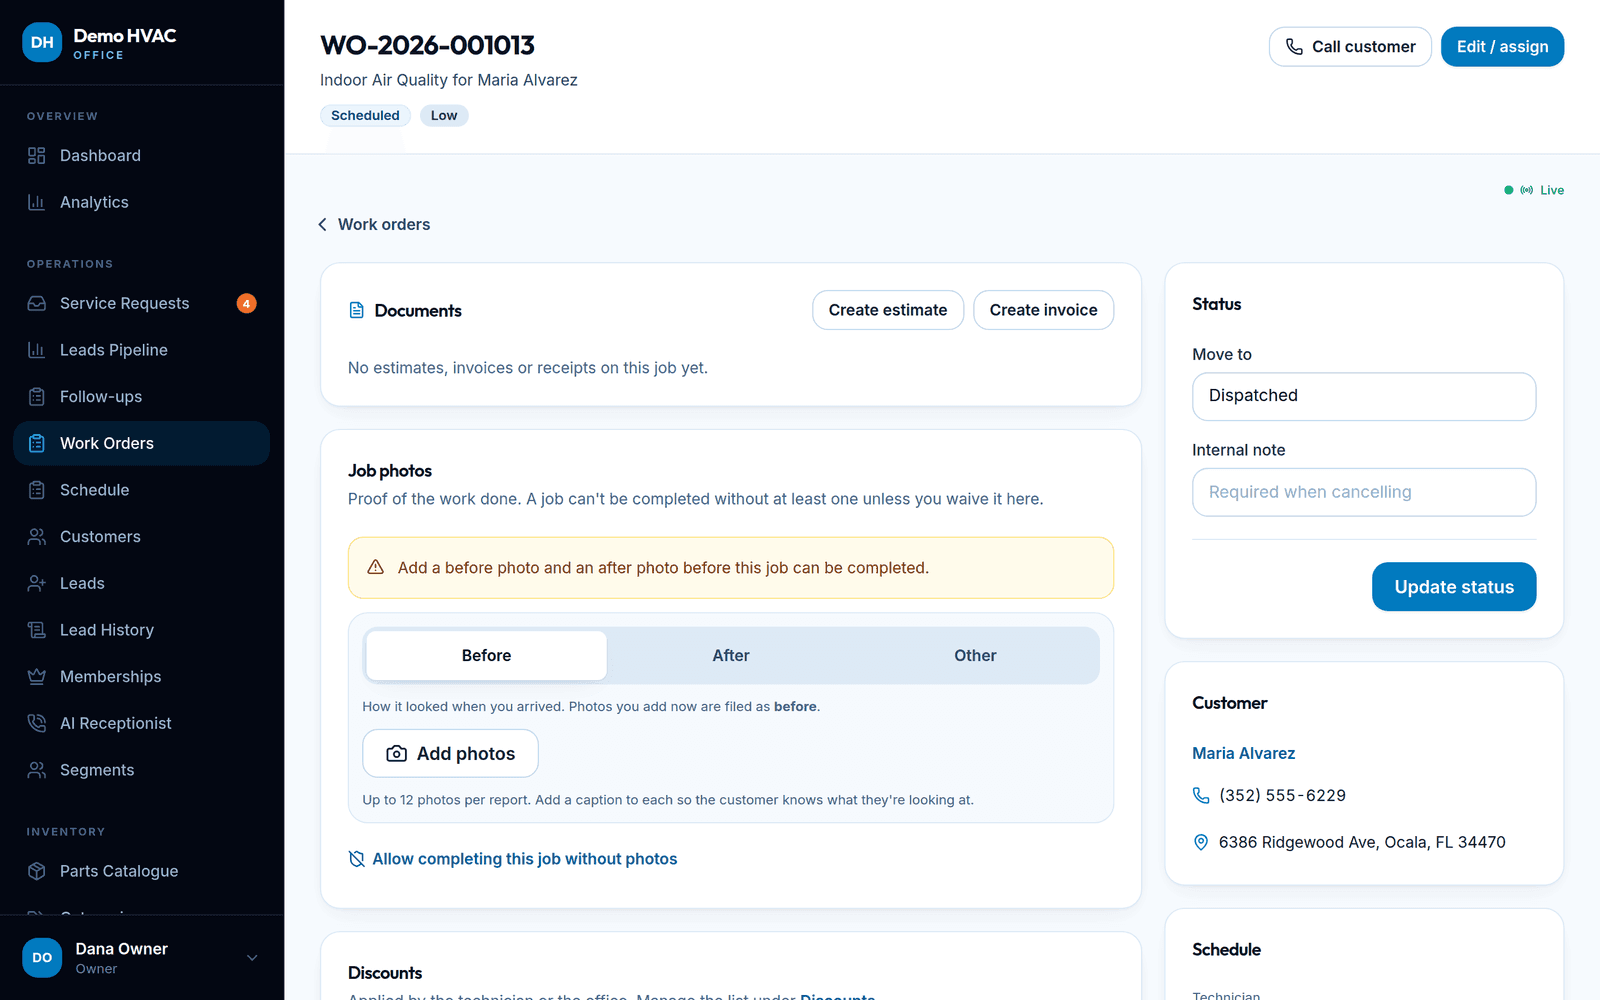The height and width of the screenshot is (1000, 1600).
Task: Click the AI Receptionist phone icon
Action: 37,723
